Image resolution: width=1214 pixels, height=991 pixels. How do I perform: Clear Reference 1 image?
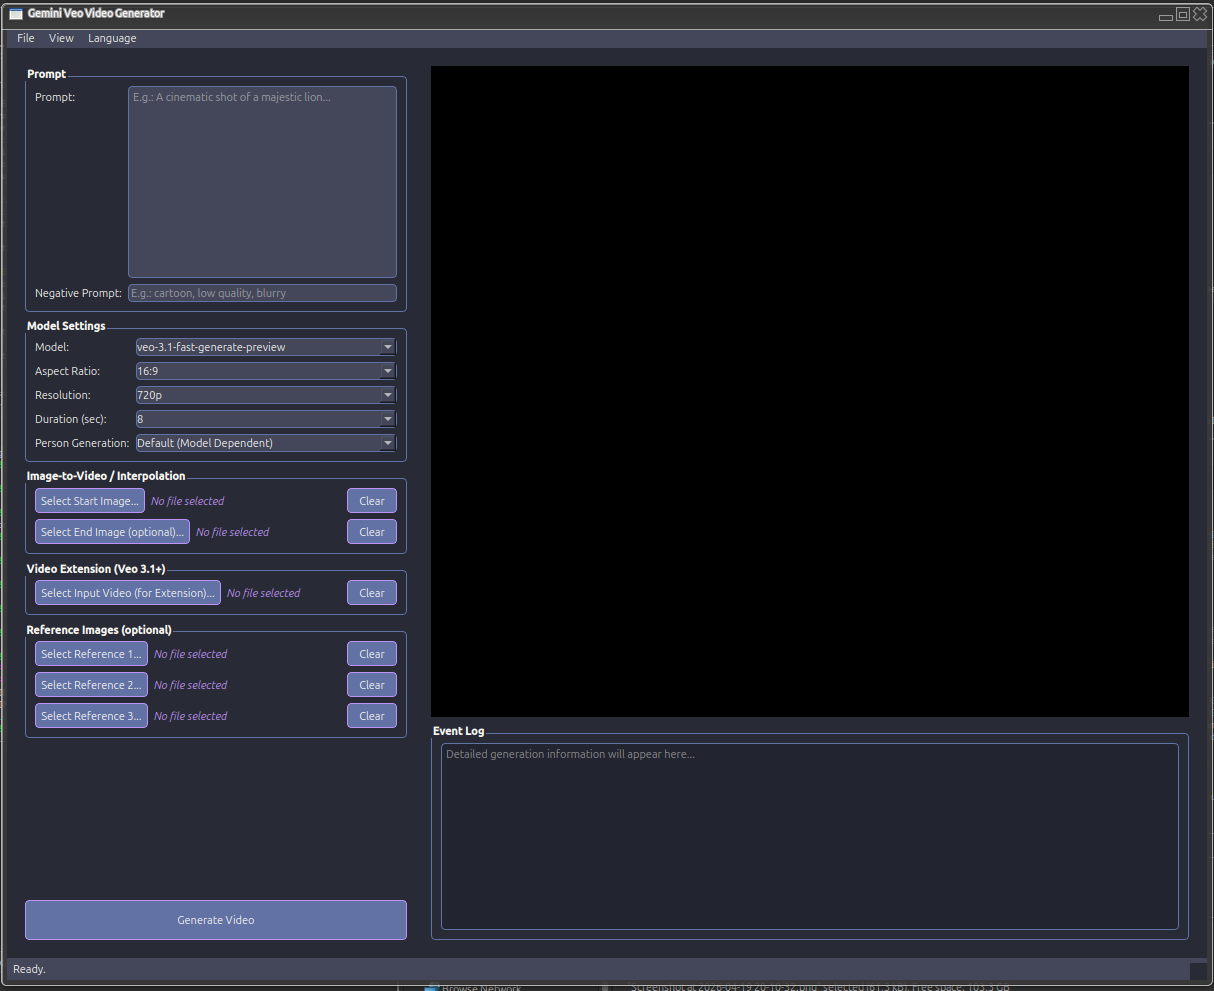tap(372, 654)
